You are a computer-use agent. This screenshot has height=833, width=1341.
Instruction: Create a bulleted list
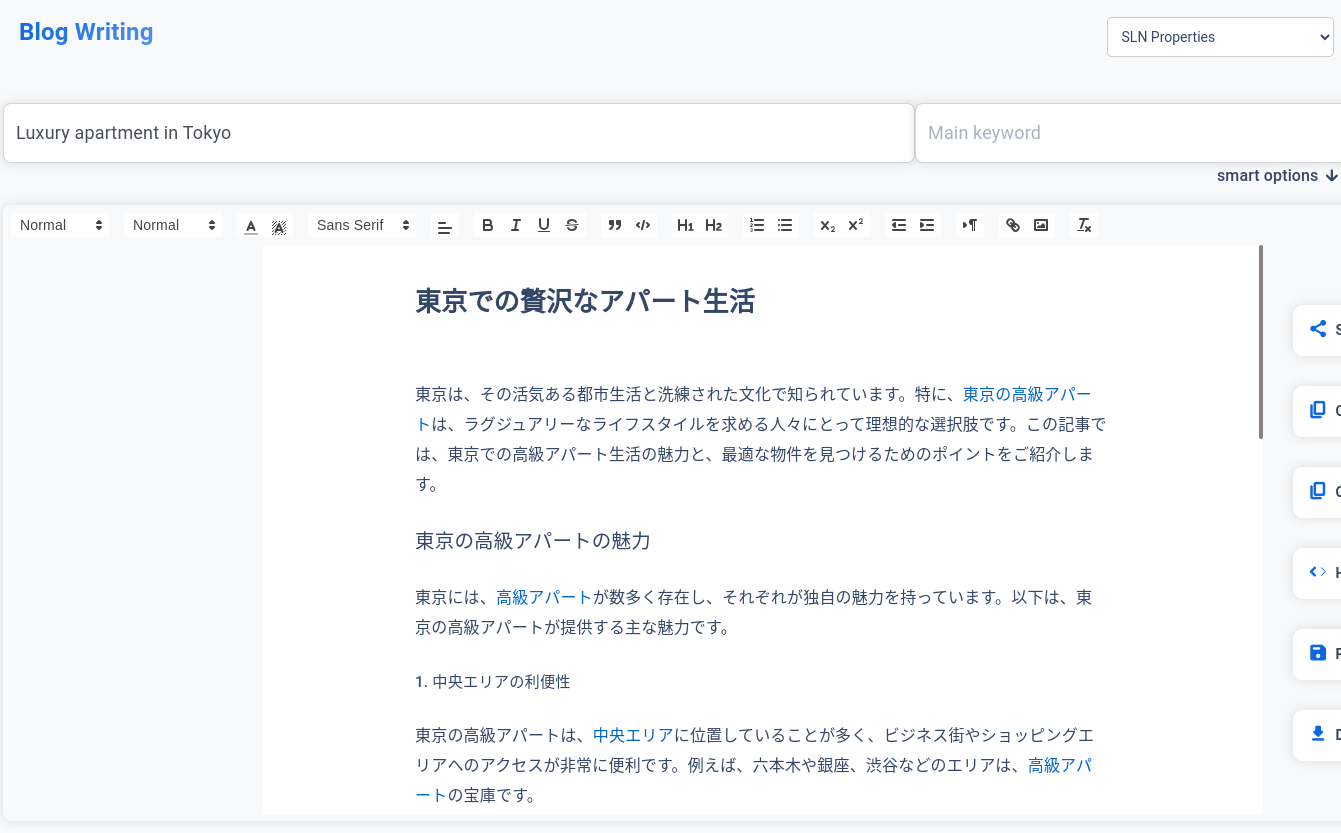coord(785,225)
